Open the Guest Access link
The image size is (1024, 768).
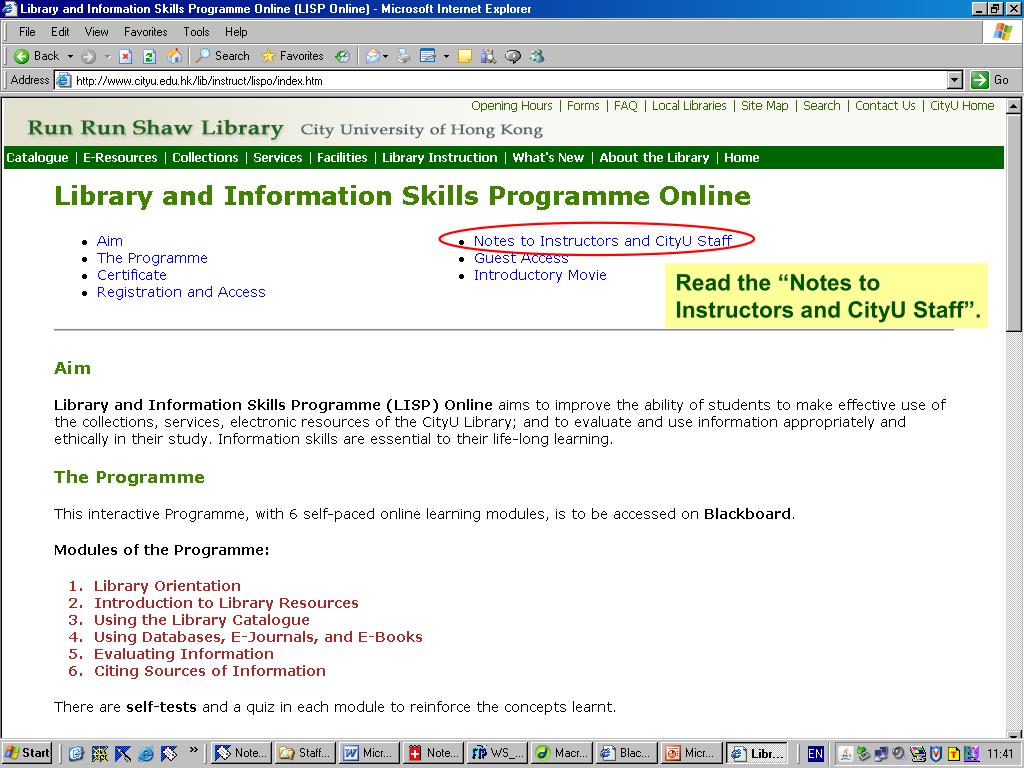click(521, 258)
